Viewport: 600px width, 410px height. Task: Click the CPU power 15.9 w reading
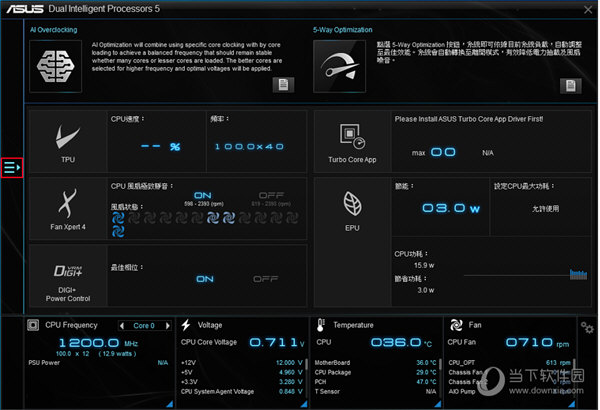coord(424,265)
